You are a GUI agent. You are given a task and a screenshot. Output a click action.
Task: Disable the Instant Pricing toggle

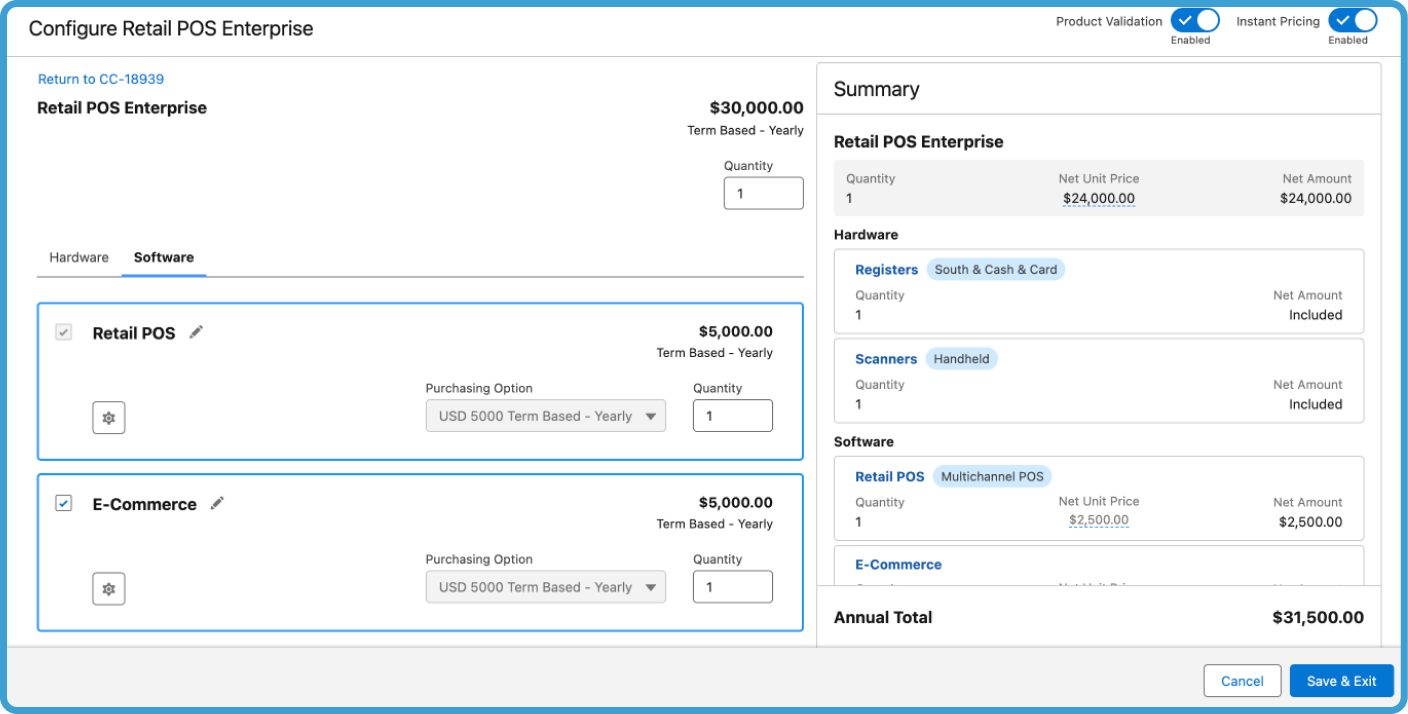coord(1353,20)
